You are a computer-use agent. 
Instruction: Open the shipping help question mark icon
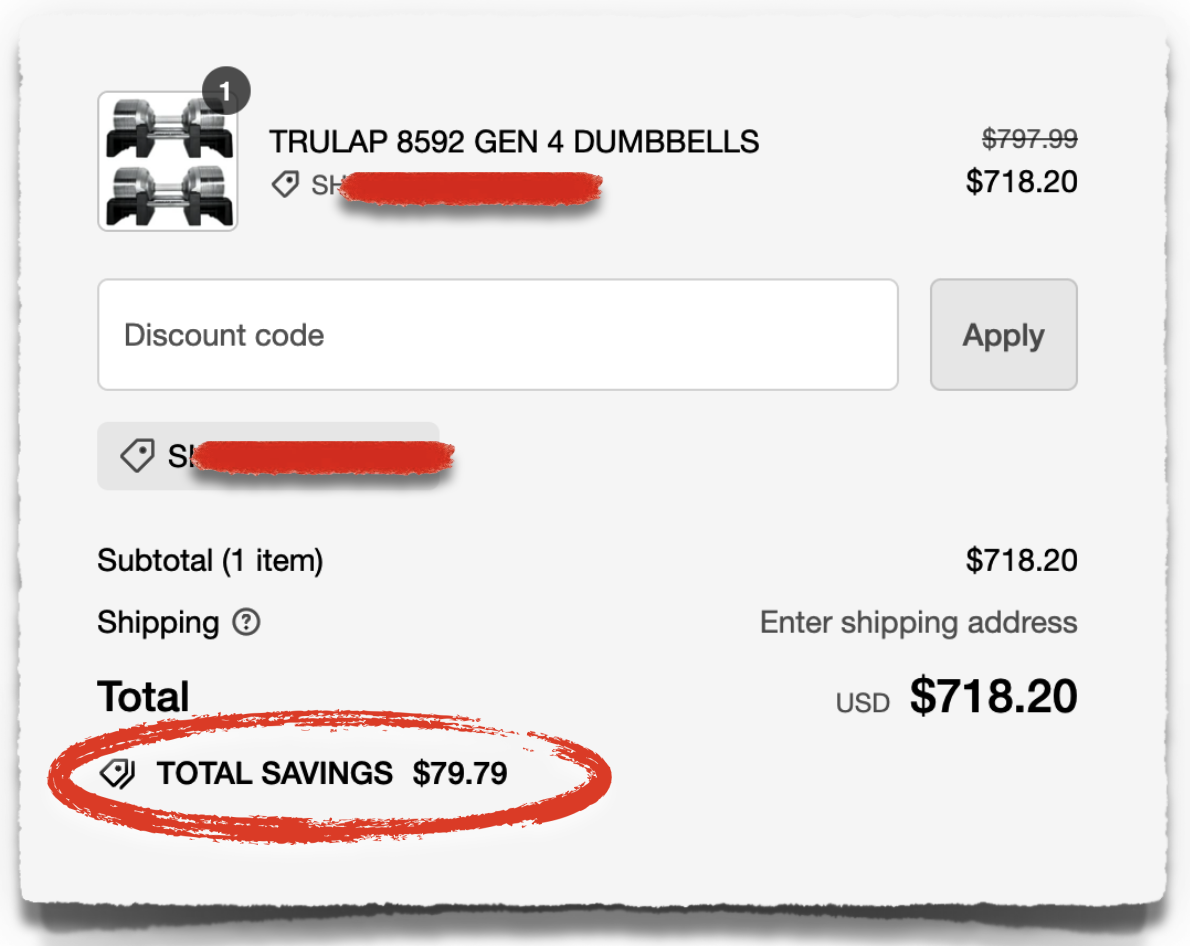tap(246, 623)
